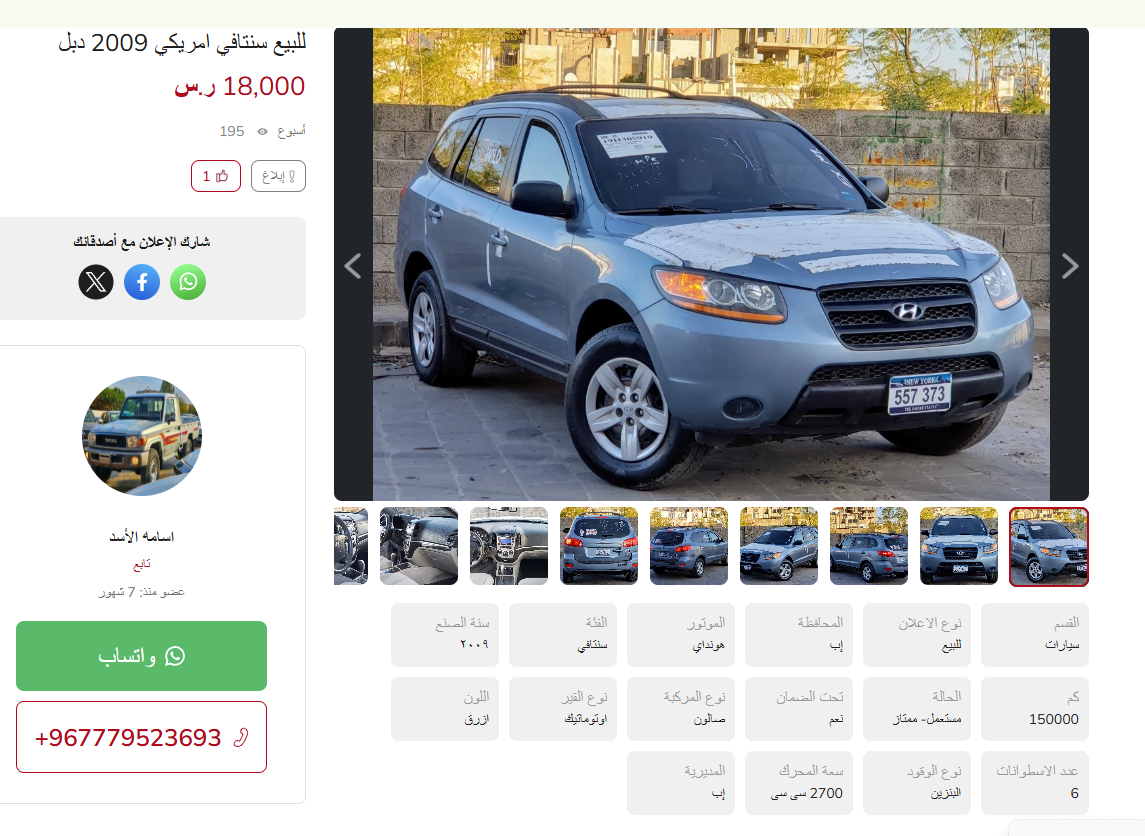Show previous photo with left arrow
Image resolution: width=1145 pixels, height=836 pixels.
[x=353, y=266]
